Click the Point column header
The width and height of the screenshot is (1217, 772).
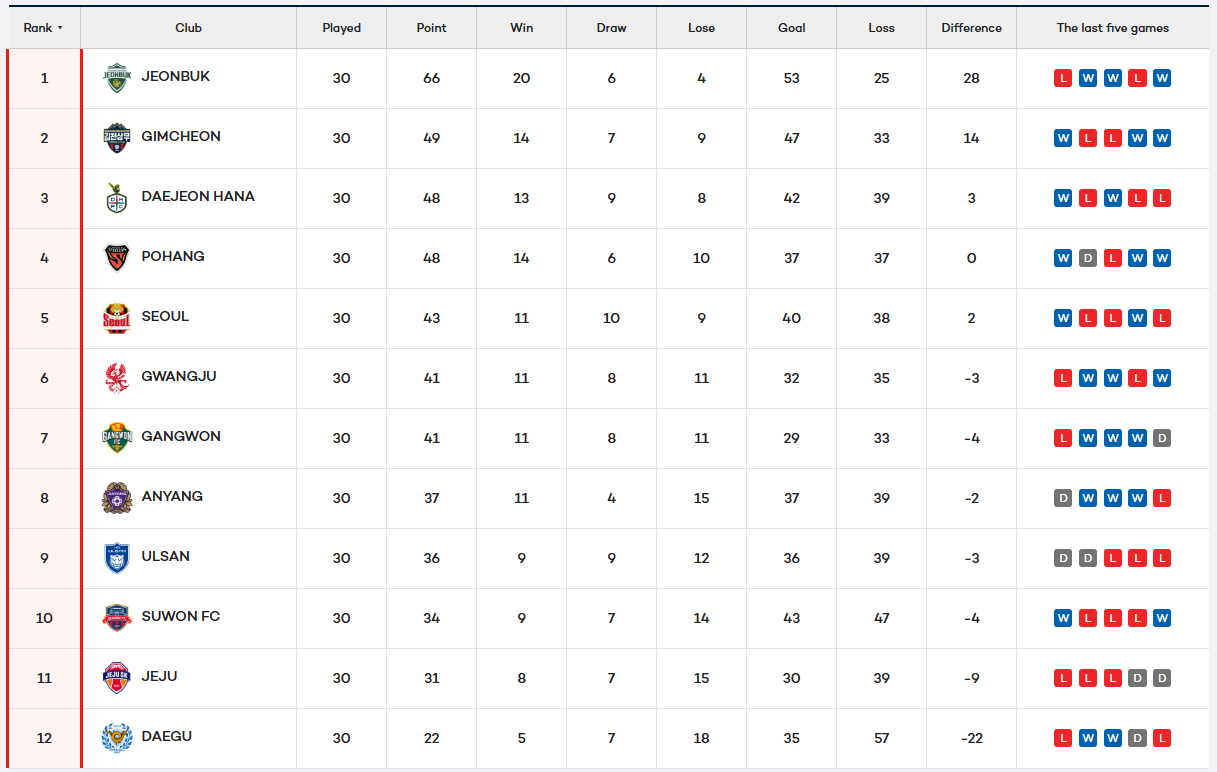[431, 28]
